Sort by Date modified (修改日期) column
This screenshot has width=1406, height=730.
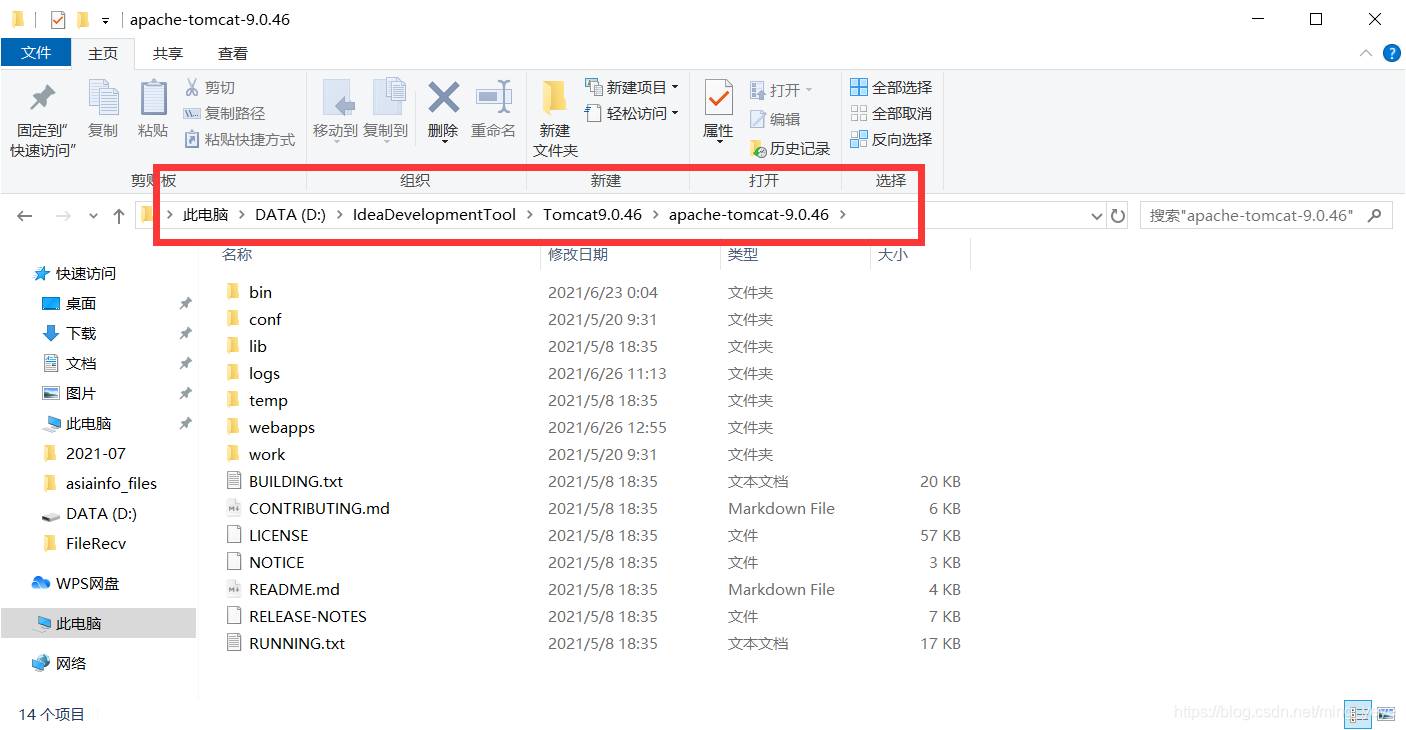tap(577, 254)
